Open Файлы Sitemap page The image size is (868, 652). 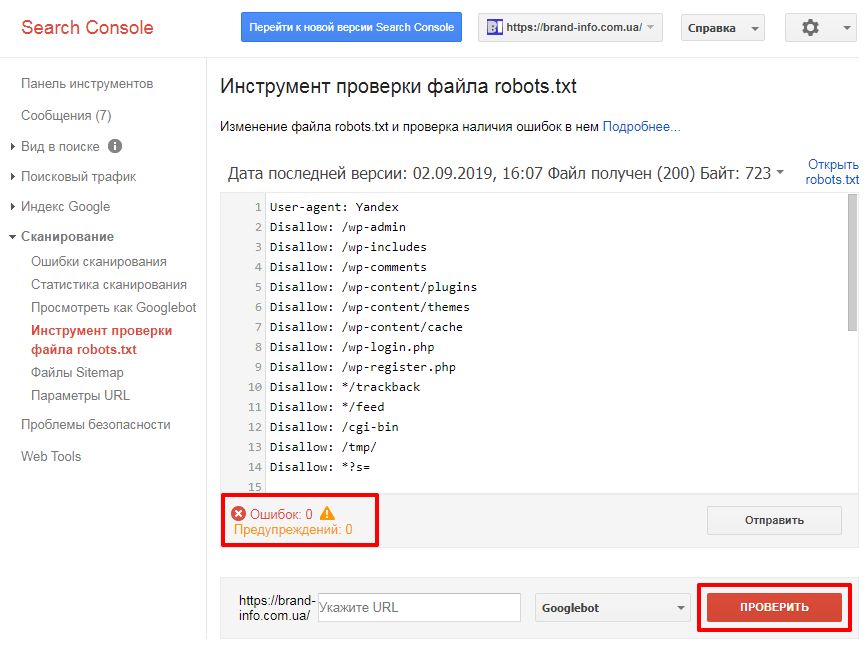(x=77, y=372)
